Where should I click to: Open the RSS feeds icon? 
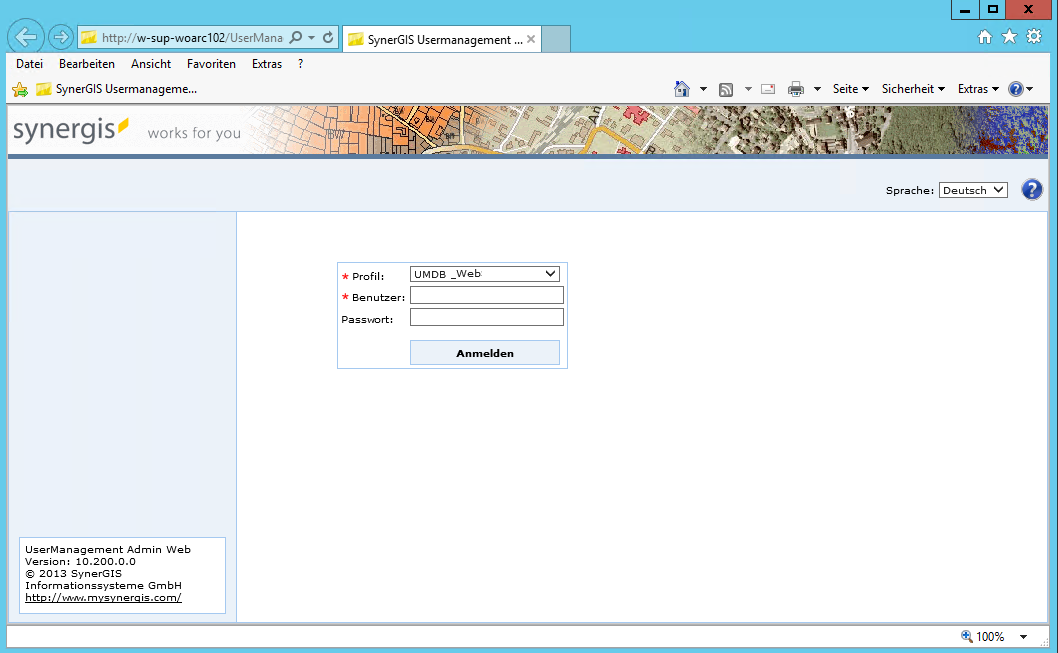click(x=726, y=88)
